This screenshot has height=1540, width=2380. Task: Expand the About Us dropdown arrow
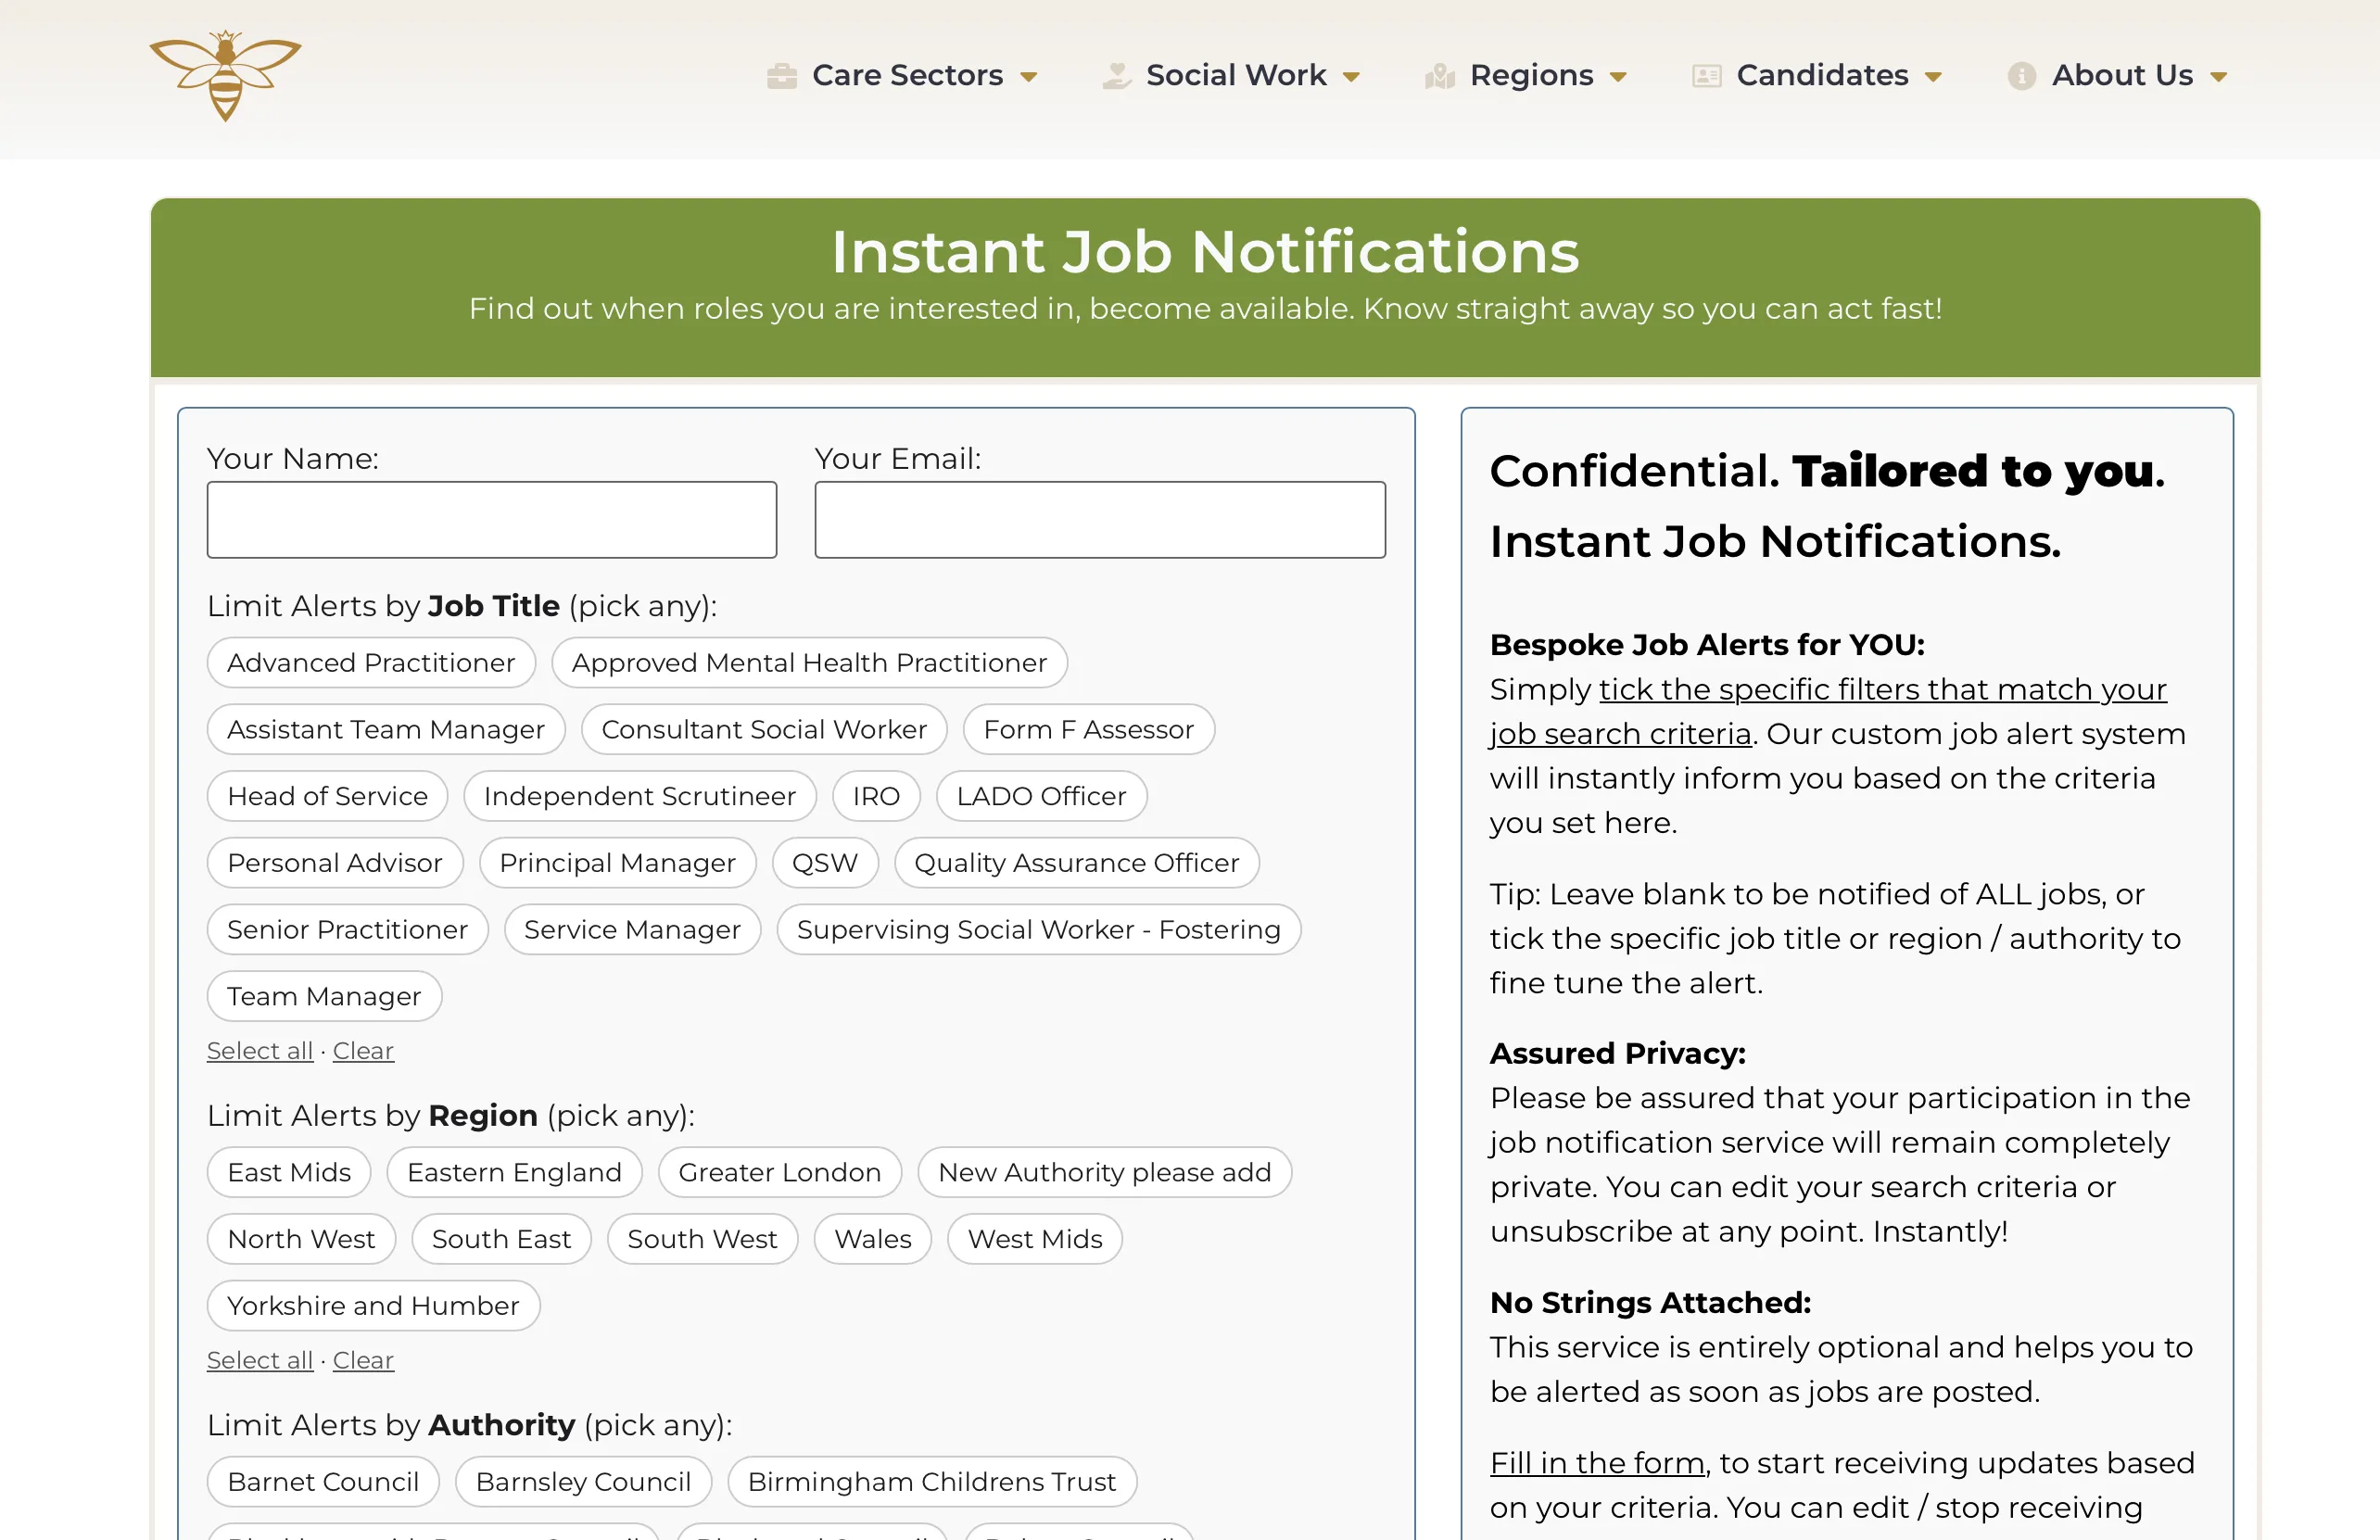[2218, 77]
